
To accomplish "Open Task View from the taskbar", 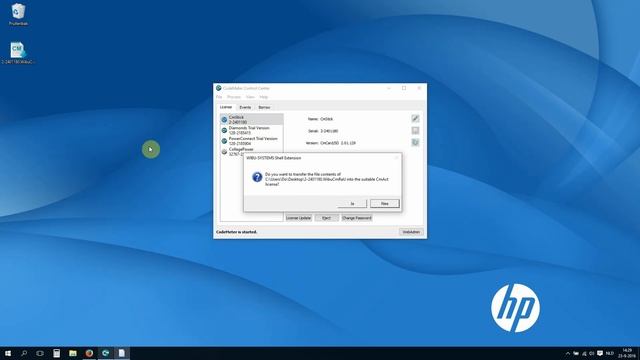I will [x=40, y=353].
